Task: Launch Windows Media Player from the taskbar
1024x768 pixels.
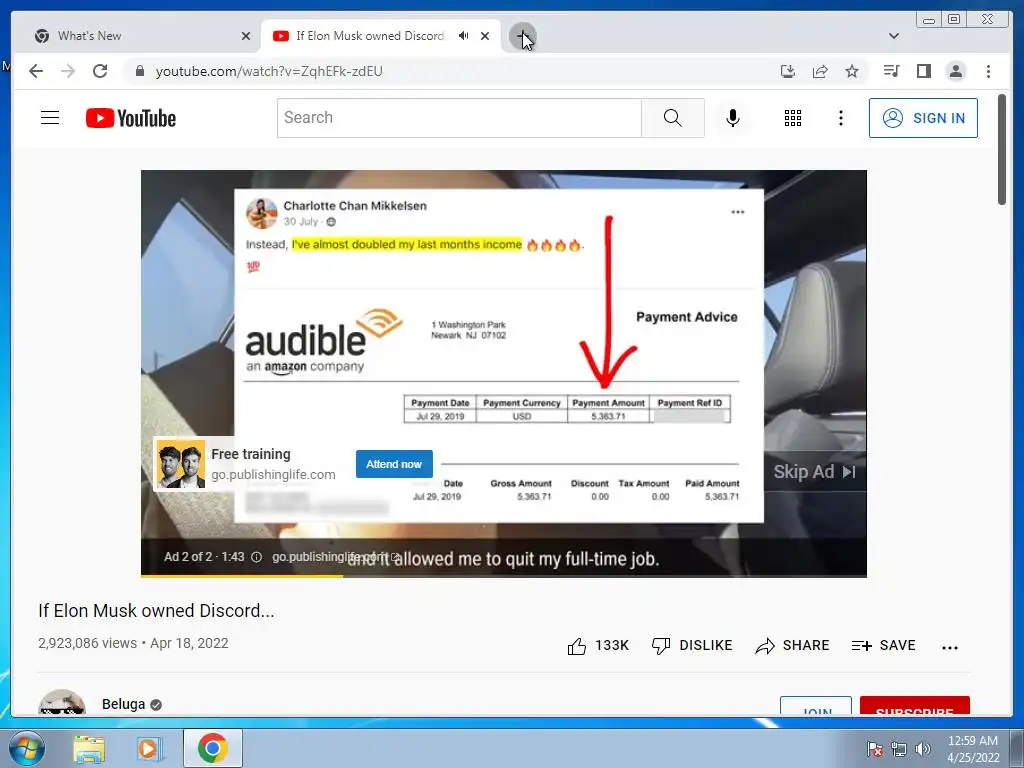Action: (148, 748)
